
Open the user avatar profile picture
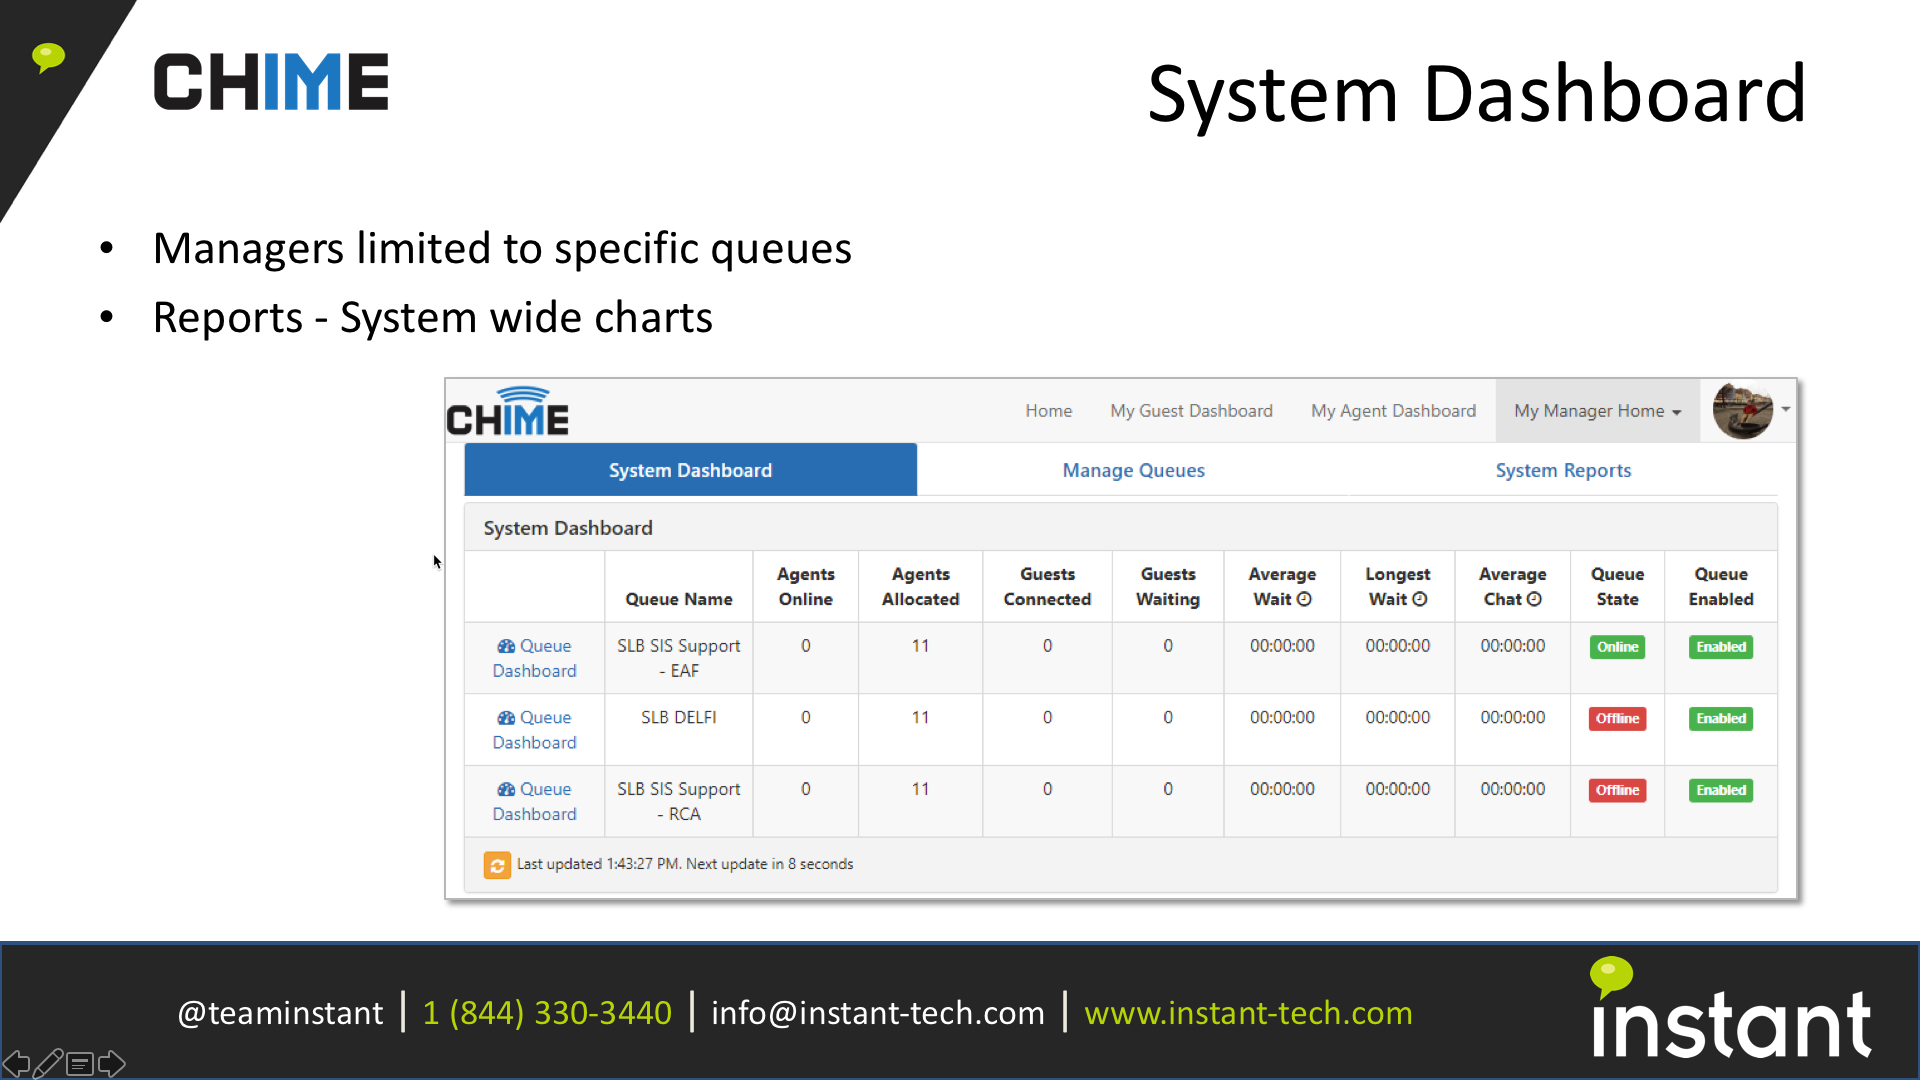[1742, 411]
